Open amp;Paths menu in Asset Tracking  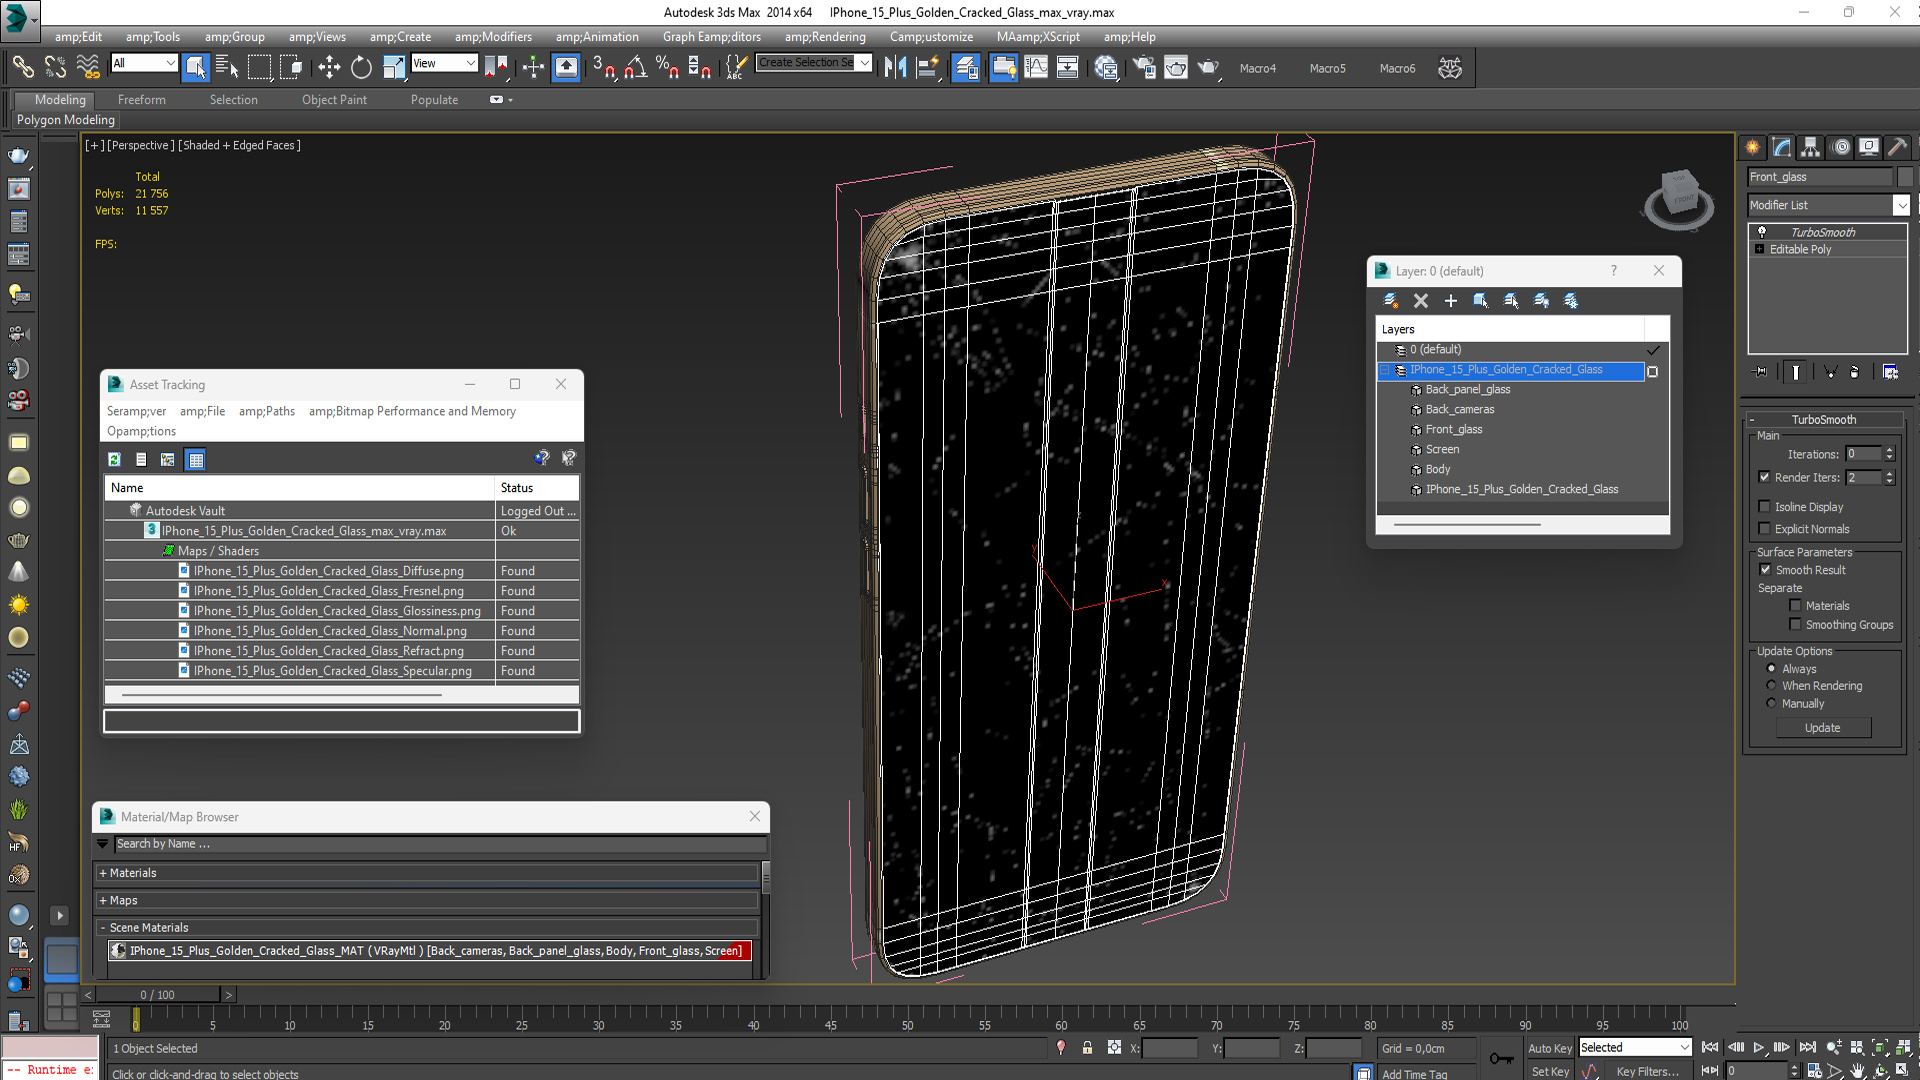coord(267,411)
